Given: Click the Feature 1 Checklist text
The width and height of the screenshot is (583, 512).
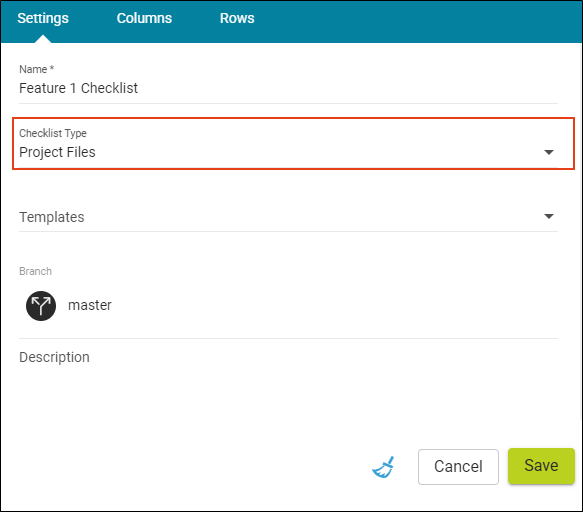Looking at the screenshot, I should [x=78, y=88].
